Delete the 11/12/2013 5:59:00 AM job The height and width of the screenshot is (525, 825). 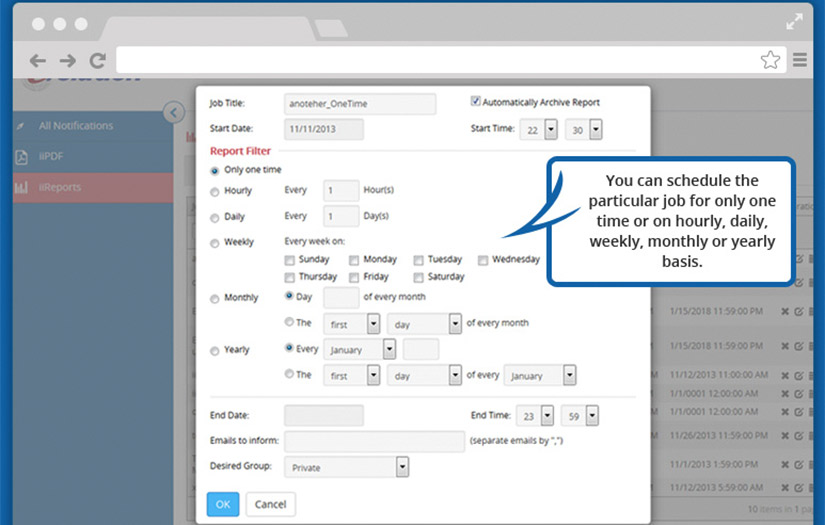click(x=784, y=488)
